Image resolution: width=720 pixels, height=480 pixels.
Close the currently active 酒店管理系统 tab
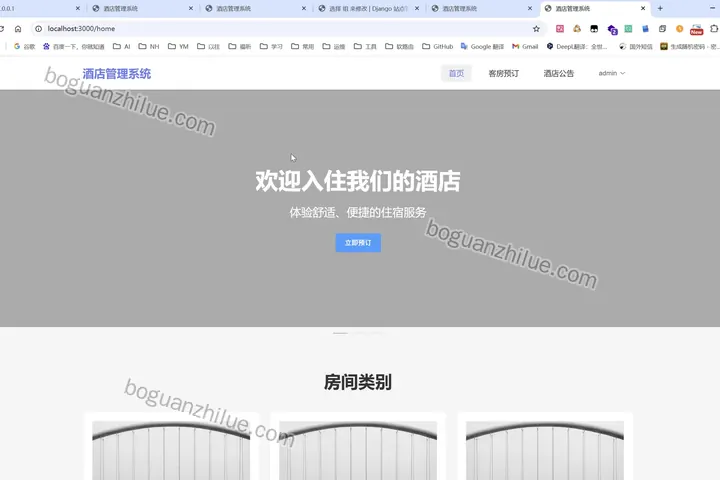pyautogui.click(x=643, y=8)
